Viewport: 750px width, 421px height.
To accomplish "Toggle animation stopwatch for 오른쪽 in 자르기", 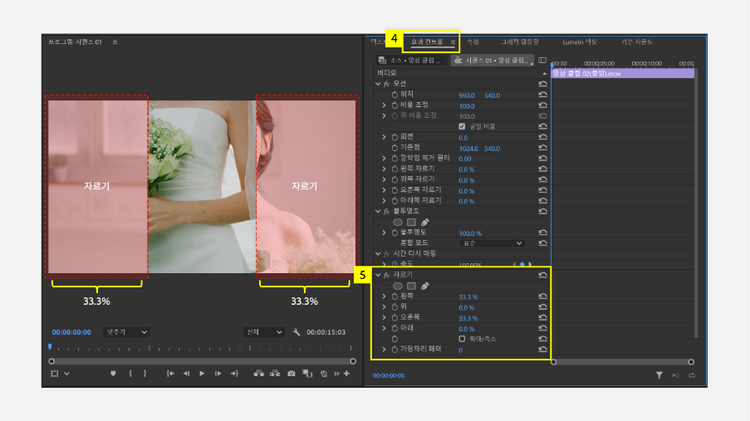I will (395, 318).
